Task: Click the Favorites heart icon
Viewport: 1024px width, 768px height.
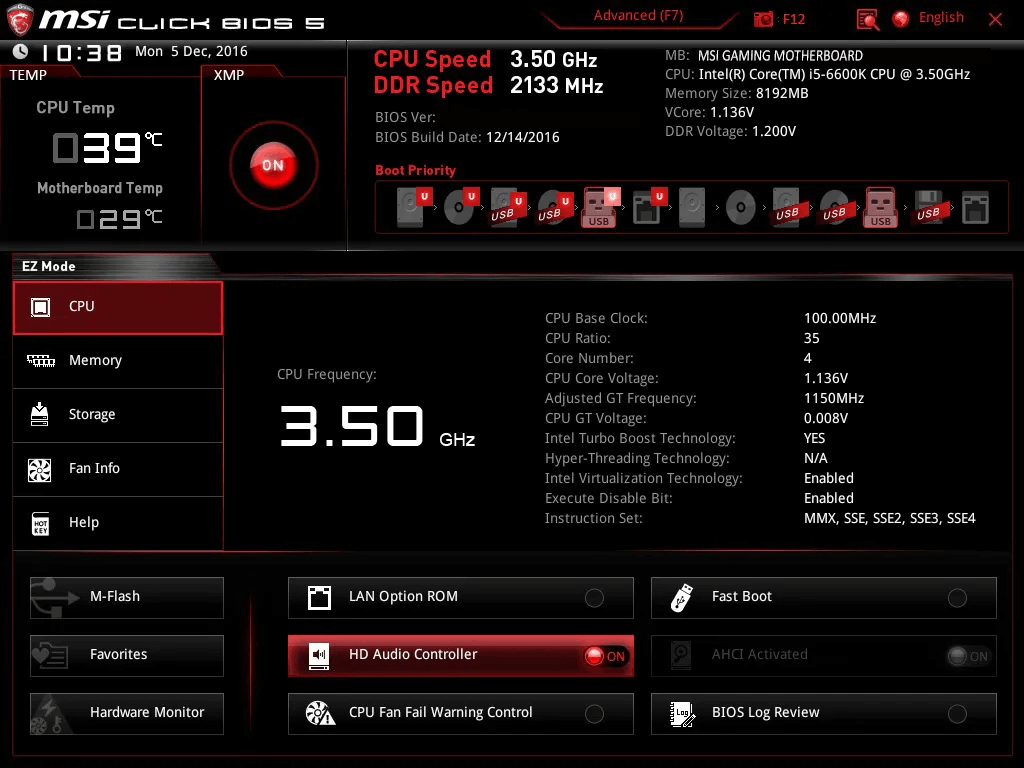Action: (50, 655)
